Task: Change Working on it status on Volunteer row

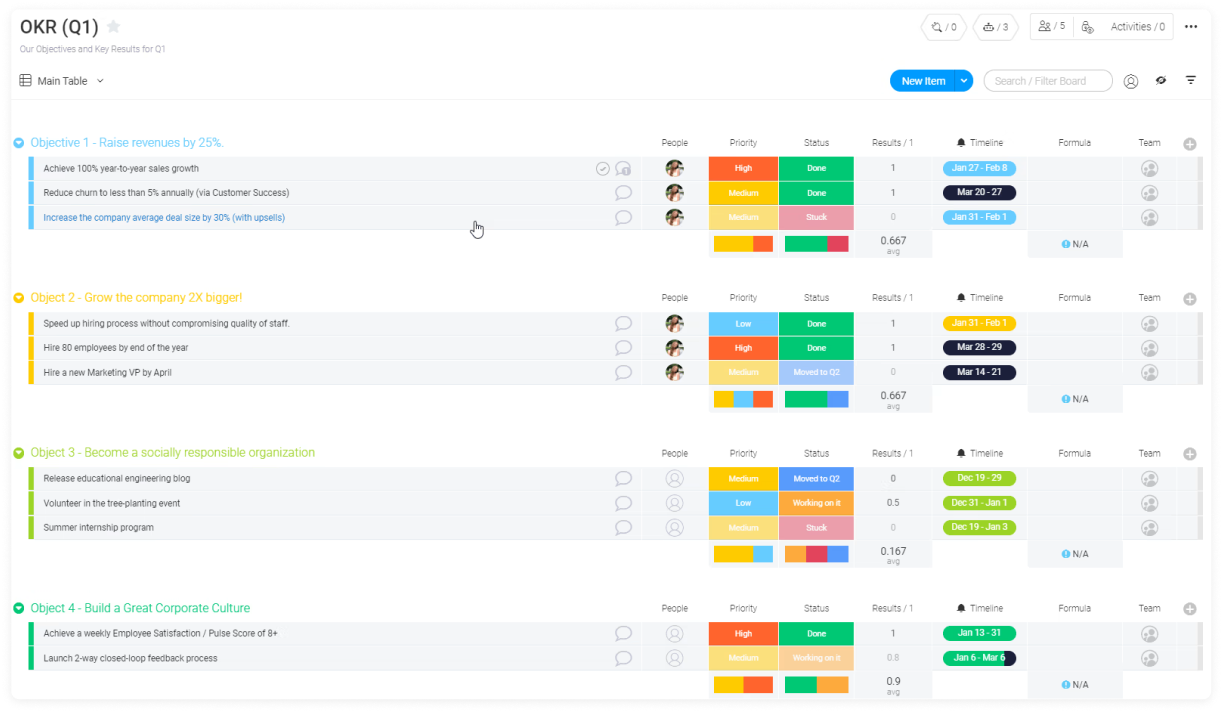Action: pos(816,503)
